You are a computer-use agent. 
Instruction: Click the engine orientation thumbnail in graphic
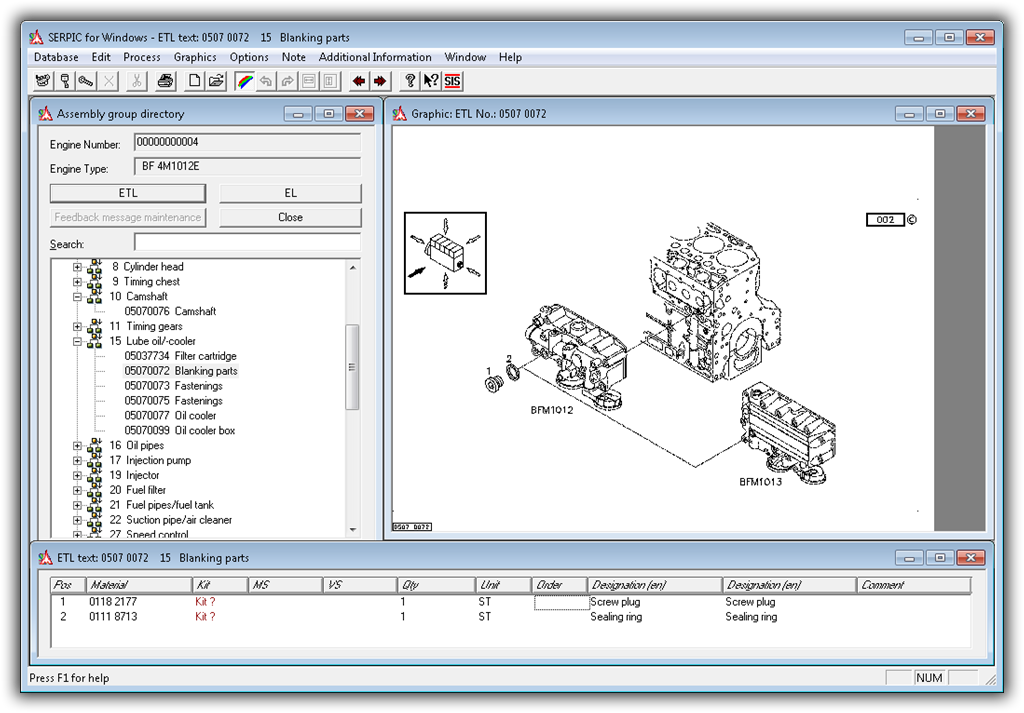point(445,253)
